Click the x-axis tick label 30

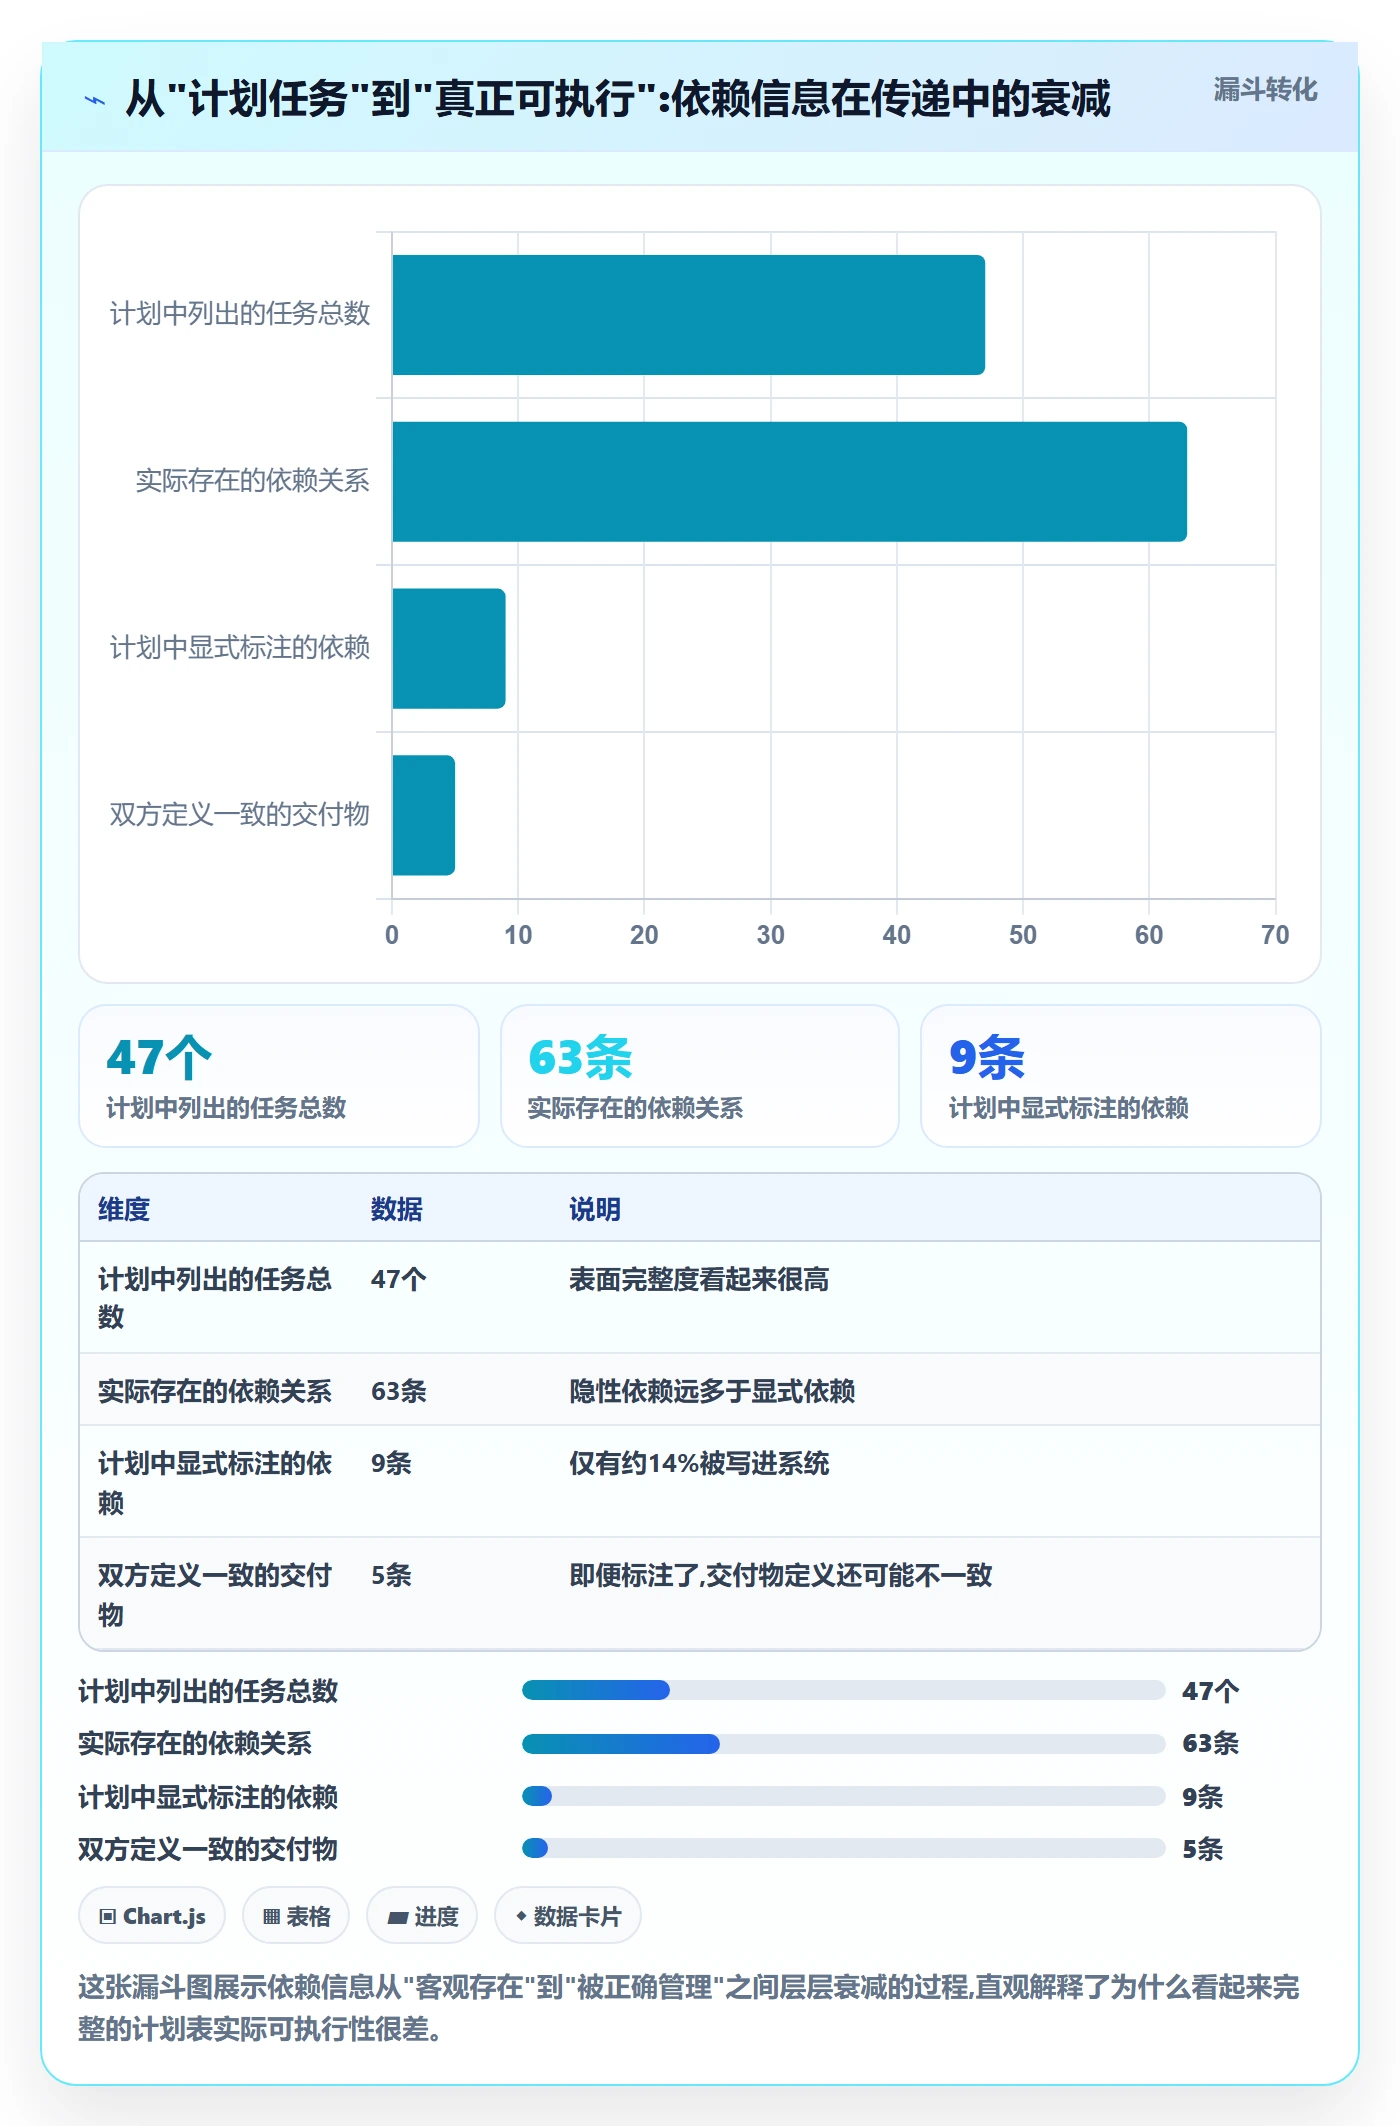coord(770,935)
